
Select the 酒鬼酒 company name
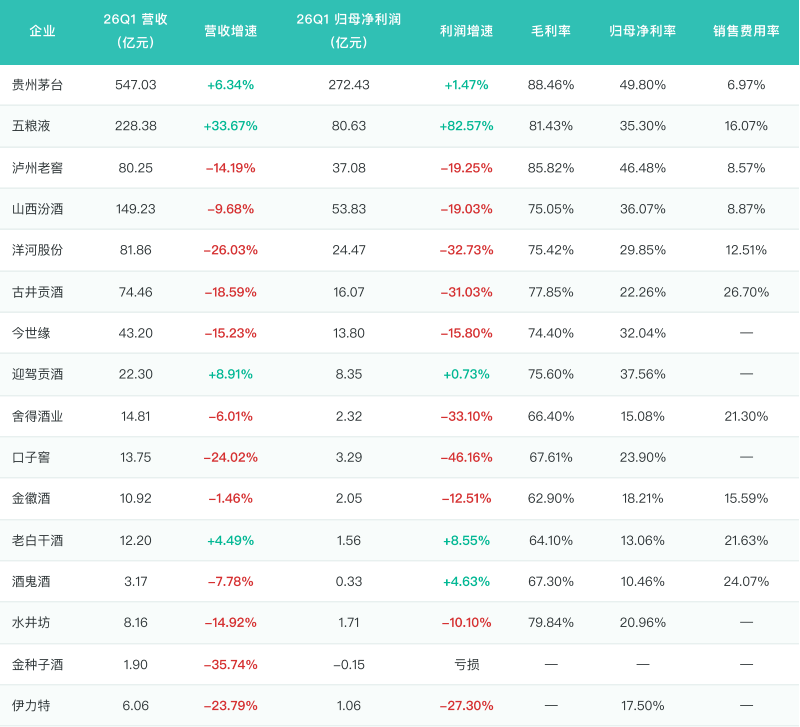pos(31,582)
